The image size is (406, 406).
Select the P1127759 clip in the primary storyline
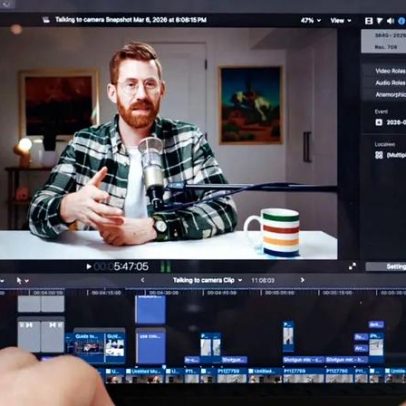pyautogui.click(x=232, y=375)
